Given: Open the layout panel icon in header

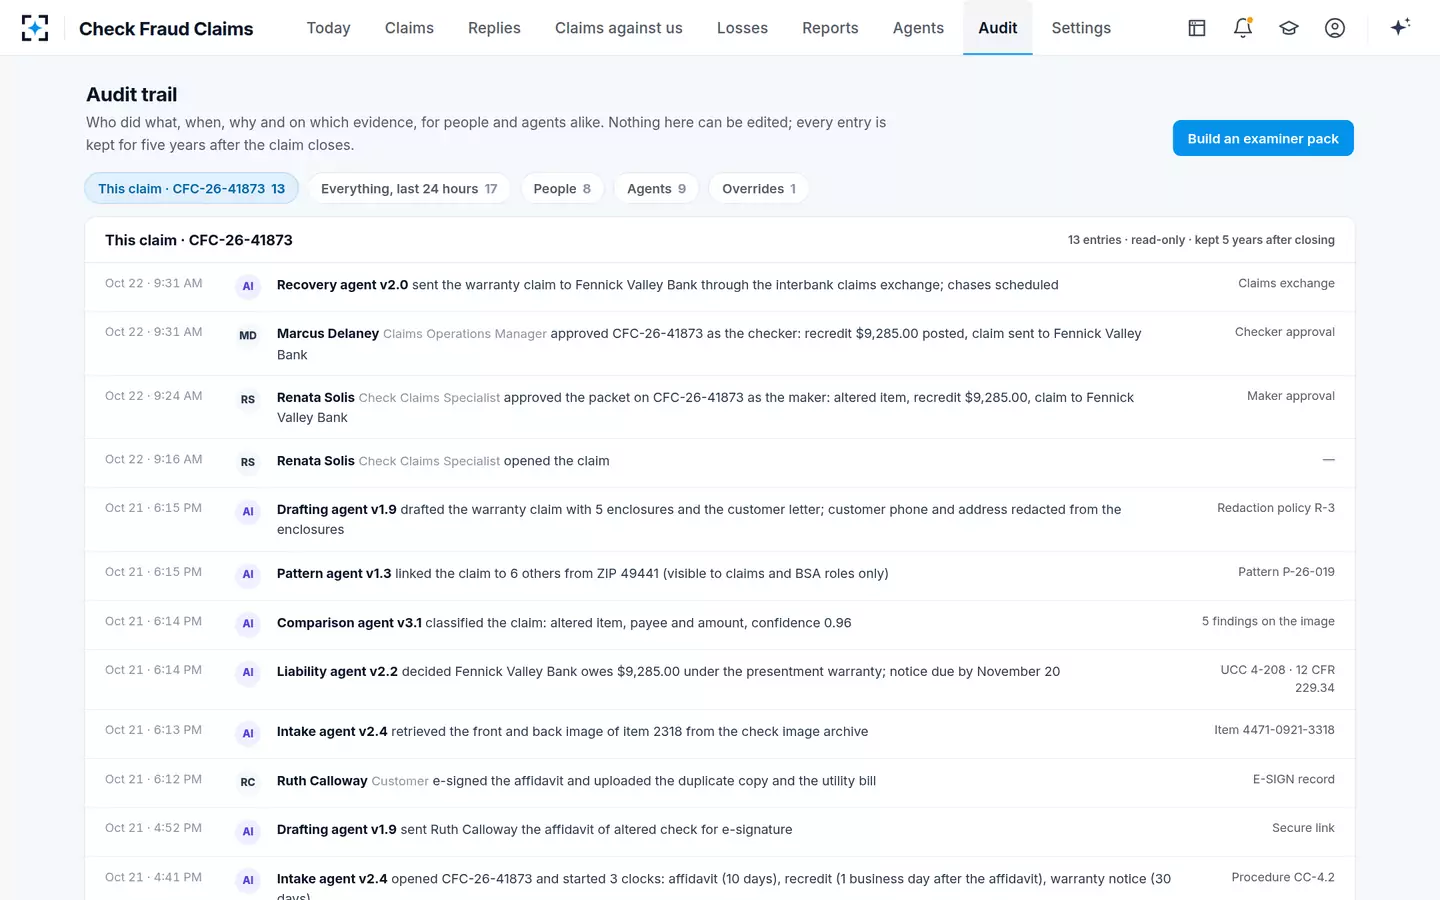Looking at the screenshot, I should pos(1197,28).
